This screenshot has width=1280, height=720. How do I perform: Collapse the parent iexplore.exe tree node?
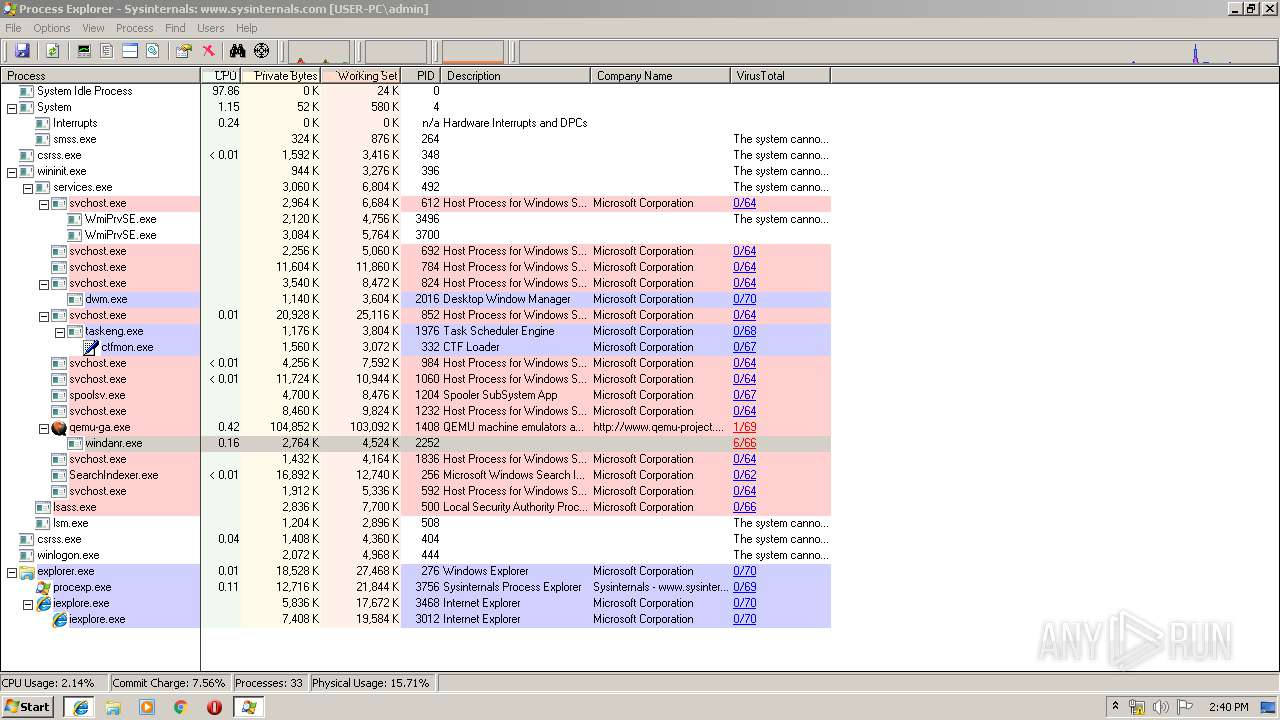pos(28,603)
